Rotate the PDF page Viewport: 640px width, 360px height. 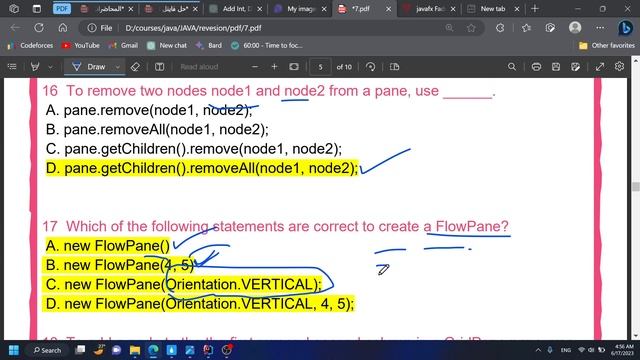coord(371,67)
